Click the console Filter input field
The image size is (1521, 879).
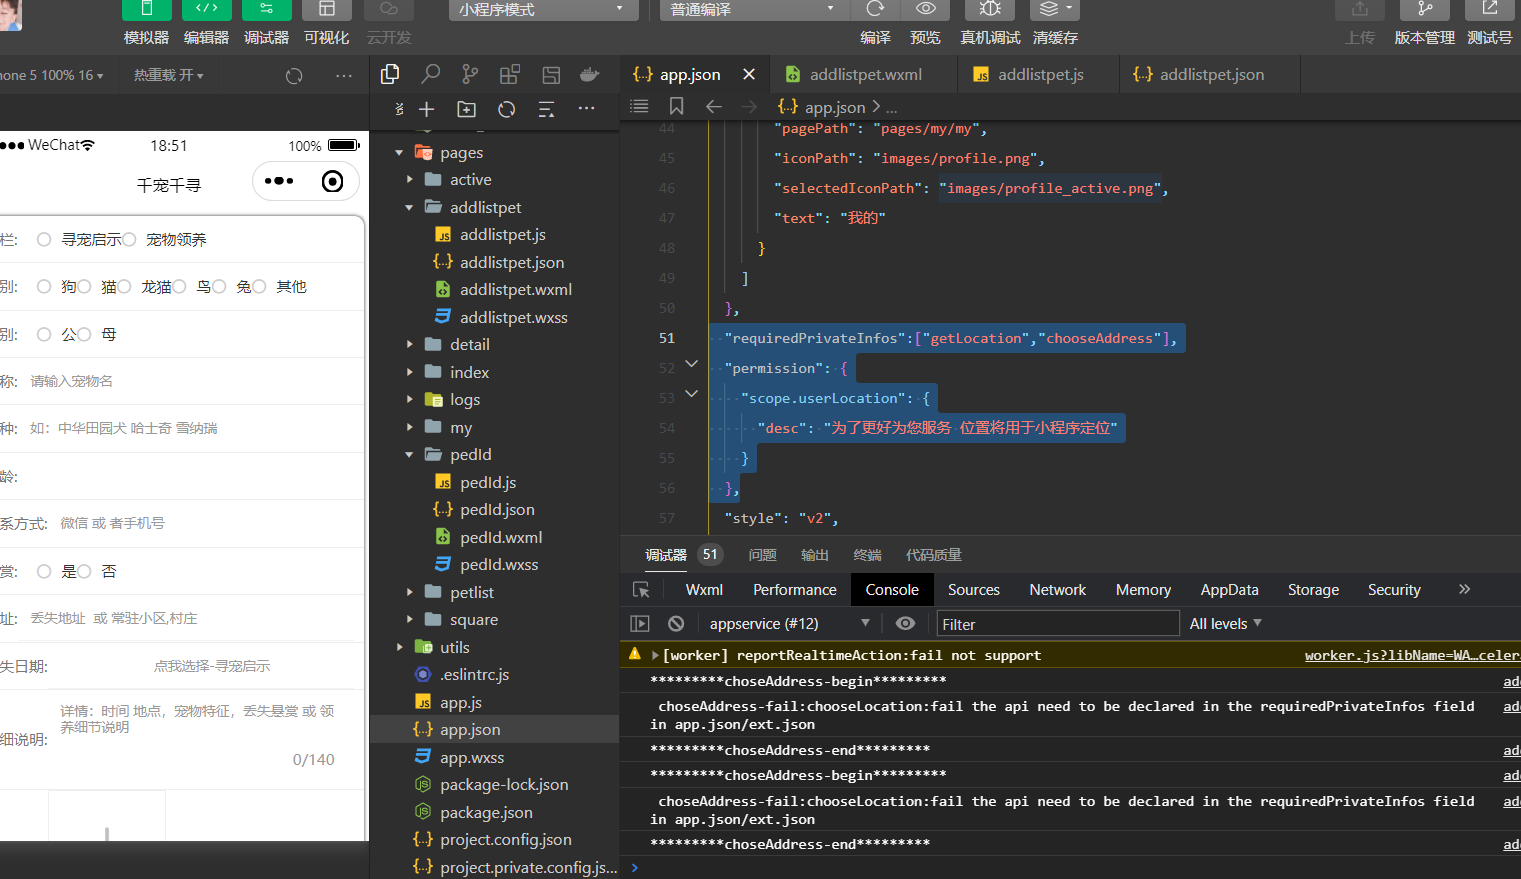[x=1055, y=624]
